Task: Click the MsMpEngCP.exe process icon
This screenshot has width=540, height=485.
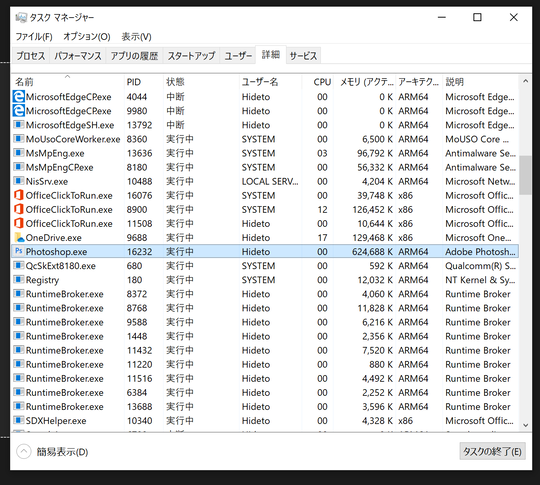Action: tap(19, 167)
